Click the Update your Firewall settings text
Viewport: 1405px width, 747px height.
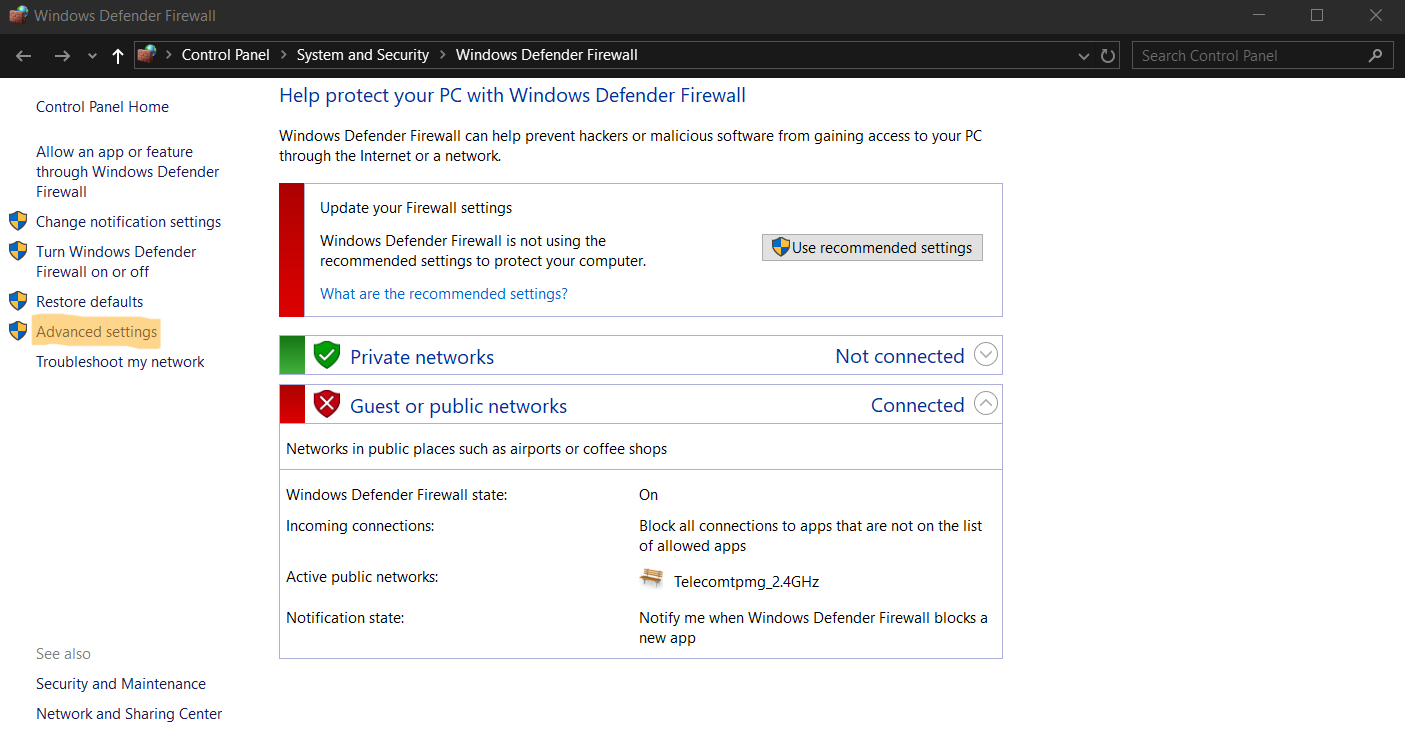click(x=416, y=208)
